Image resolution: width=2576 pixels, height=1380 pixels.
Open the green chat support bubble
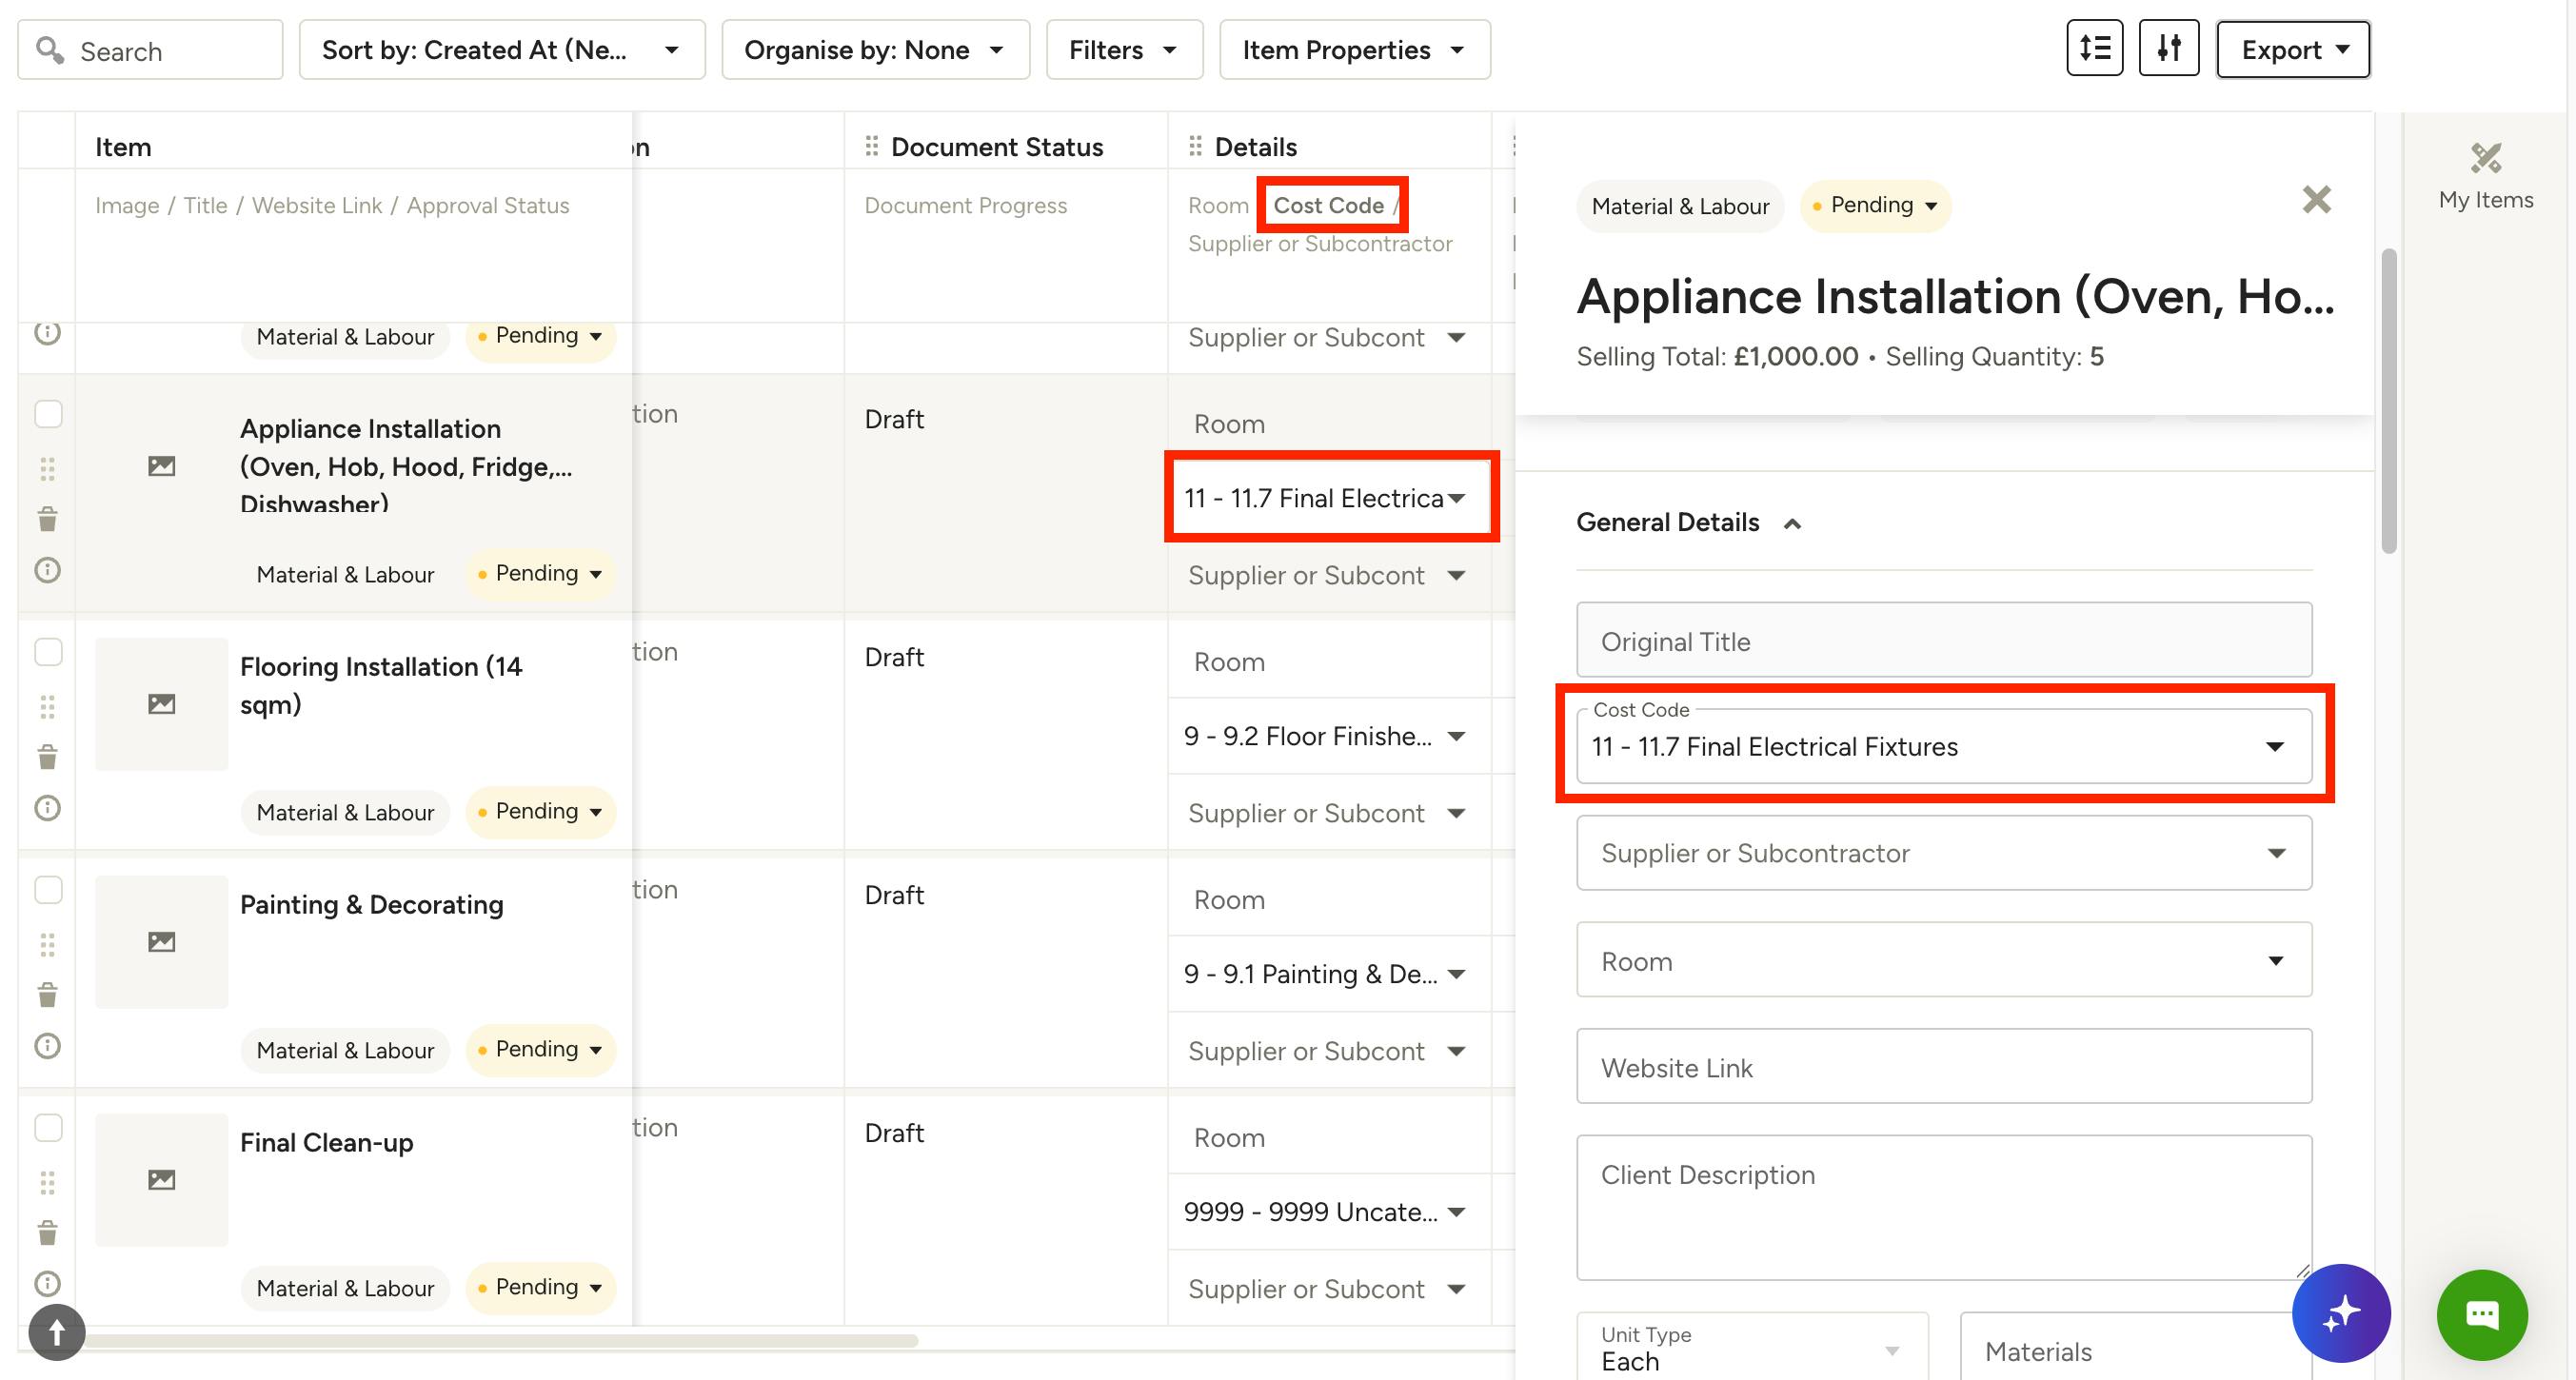coord(2482,1314)
